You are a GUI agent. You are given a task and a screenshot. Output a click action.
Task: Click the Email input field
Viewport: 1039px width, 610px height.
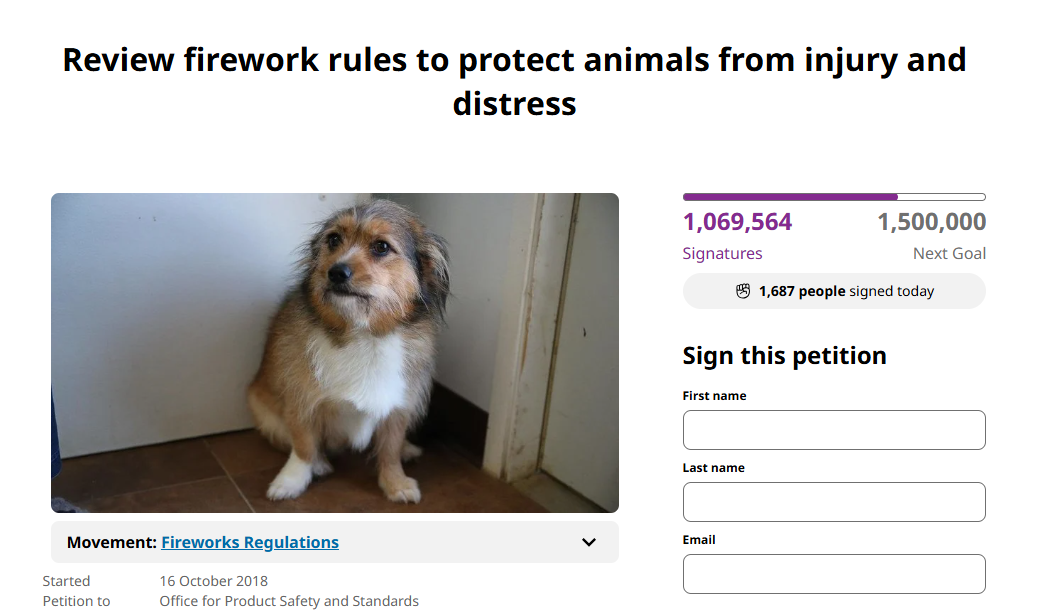coord(833,574)
